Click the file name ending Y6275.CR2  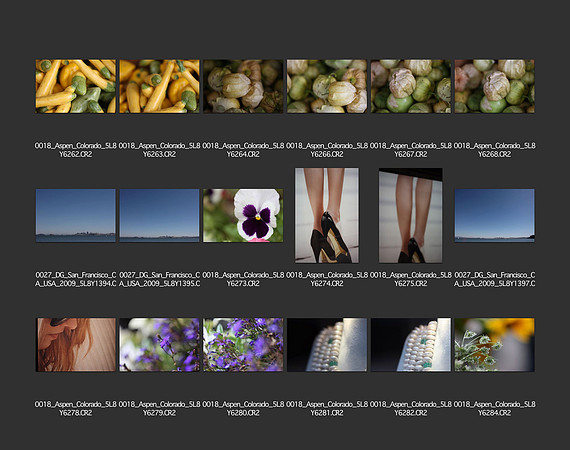click(411, 279)
